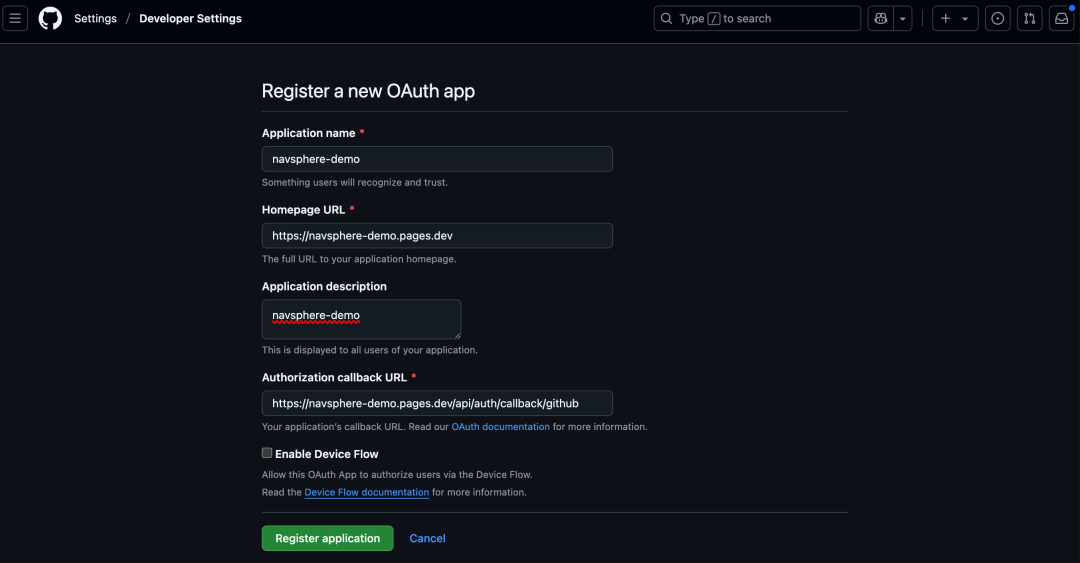
Task: Open the OAuth documentation link
Action: (x=500, y=427)
